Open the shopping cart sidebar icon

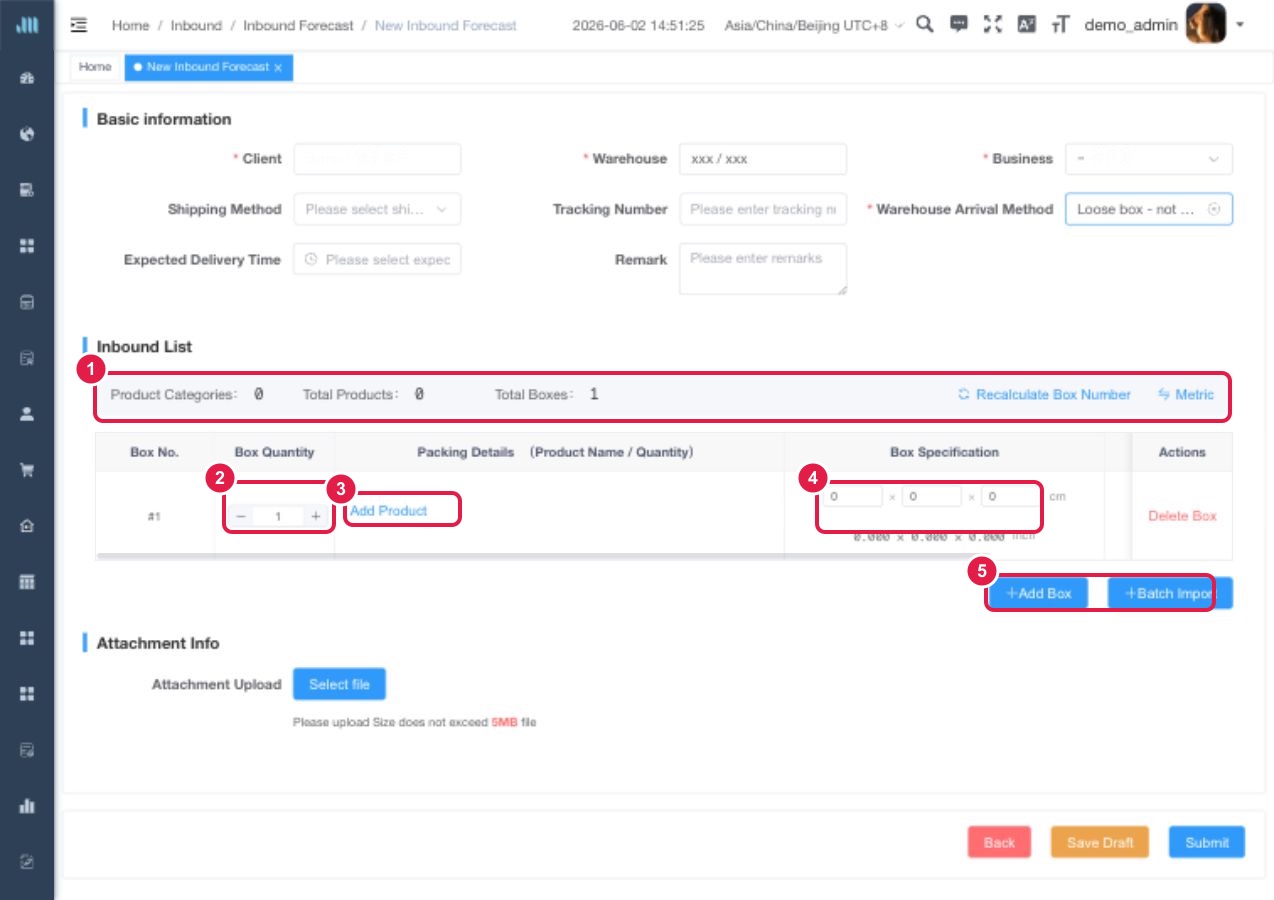coord(28,470)
